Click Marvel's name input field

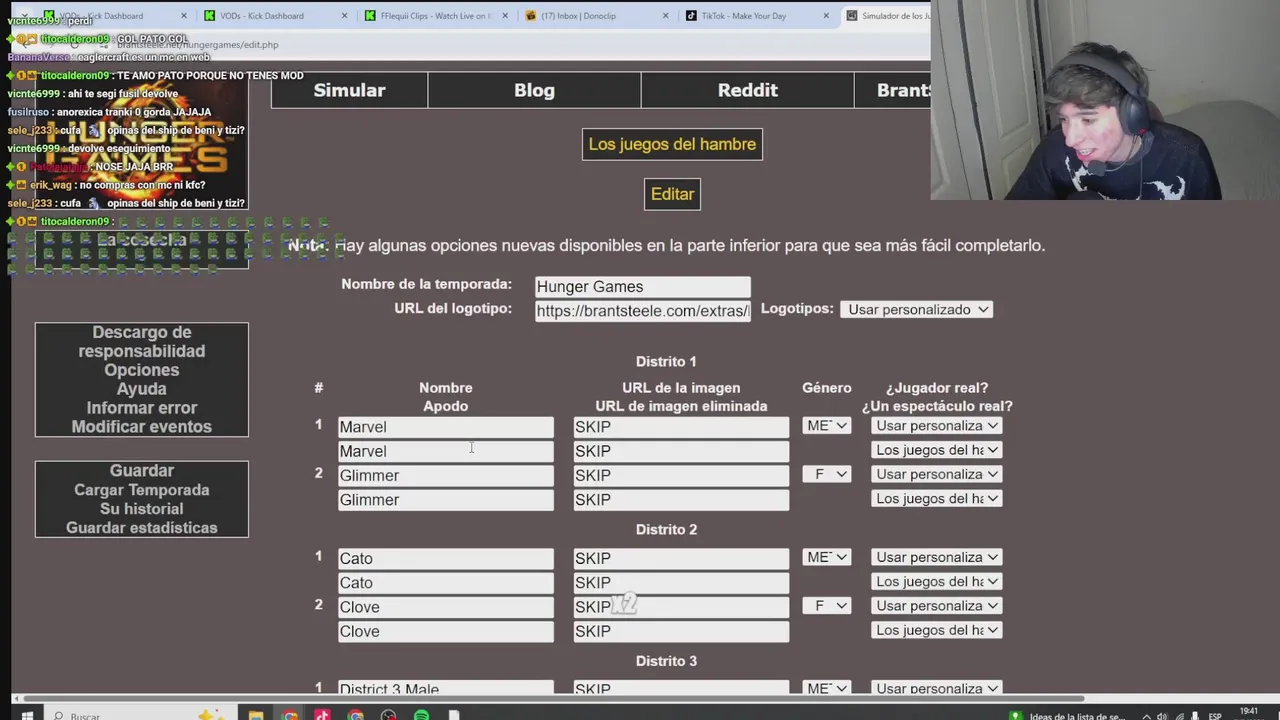click(x=445, y=427)
